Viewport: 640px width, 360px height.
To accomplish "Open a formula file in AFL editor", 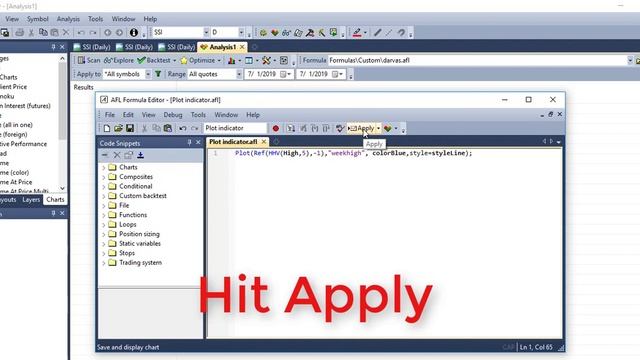I will [118, 128].
